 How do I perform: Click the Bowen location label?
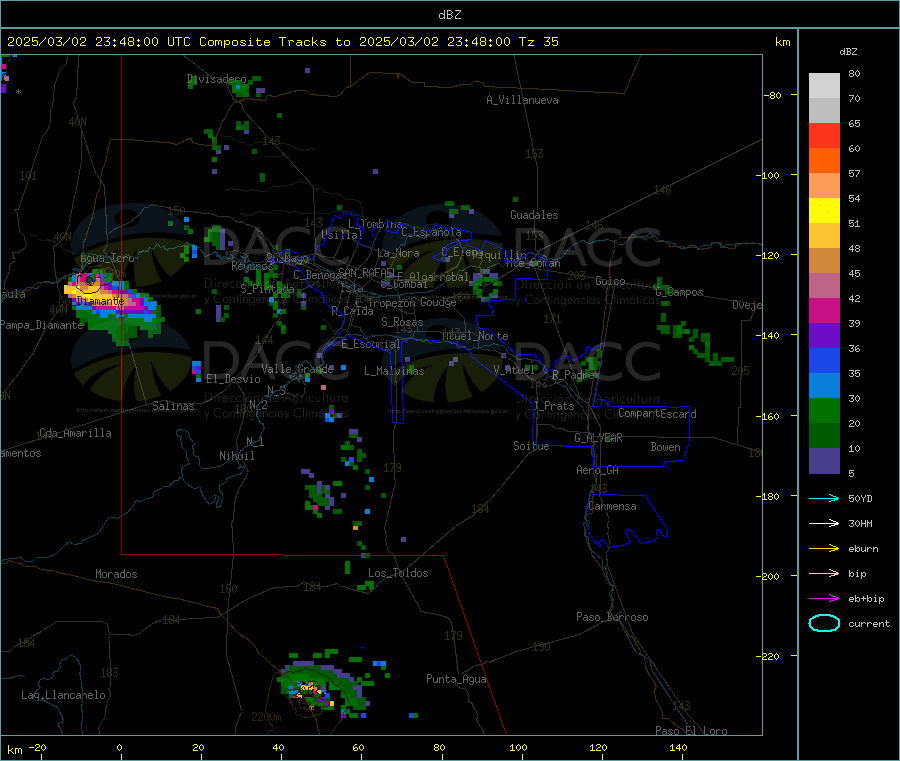(665, 447)
